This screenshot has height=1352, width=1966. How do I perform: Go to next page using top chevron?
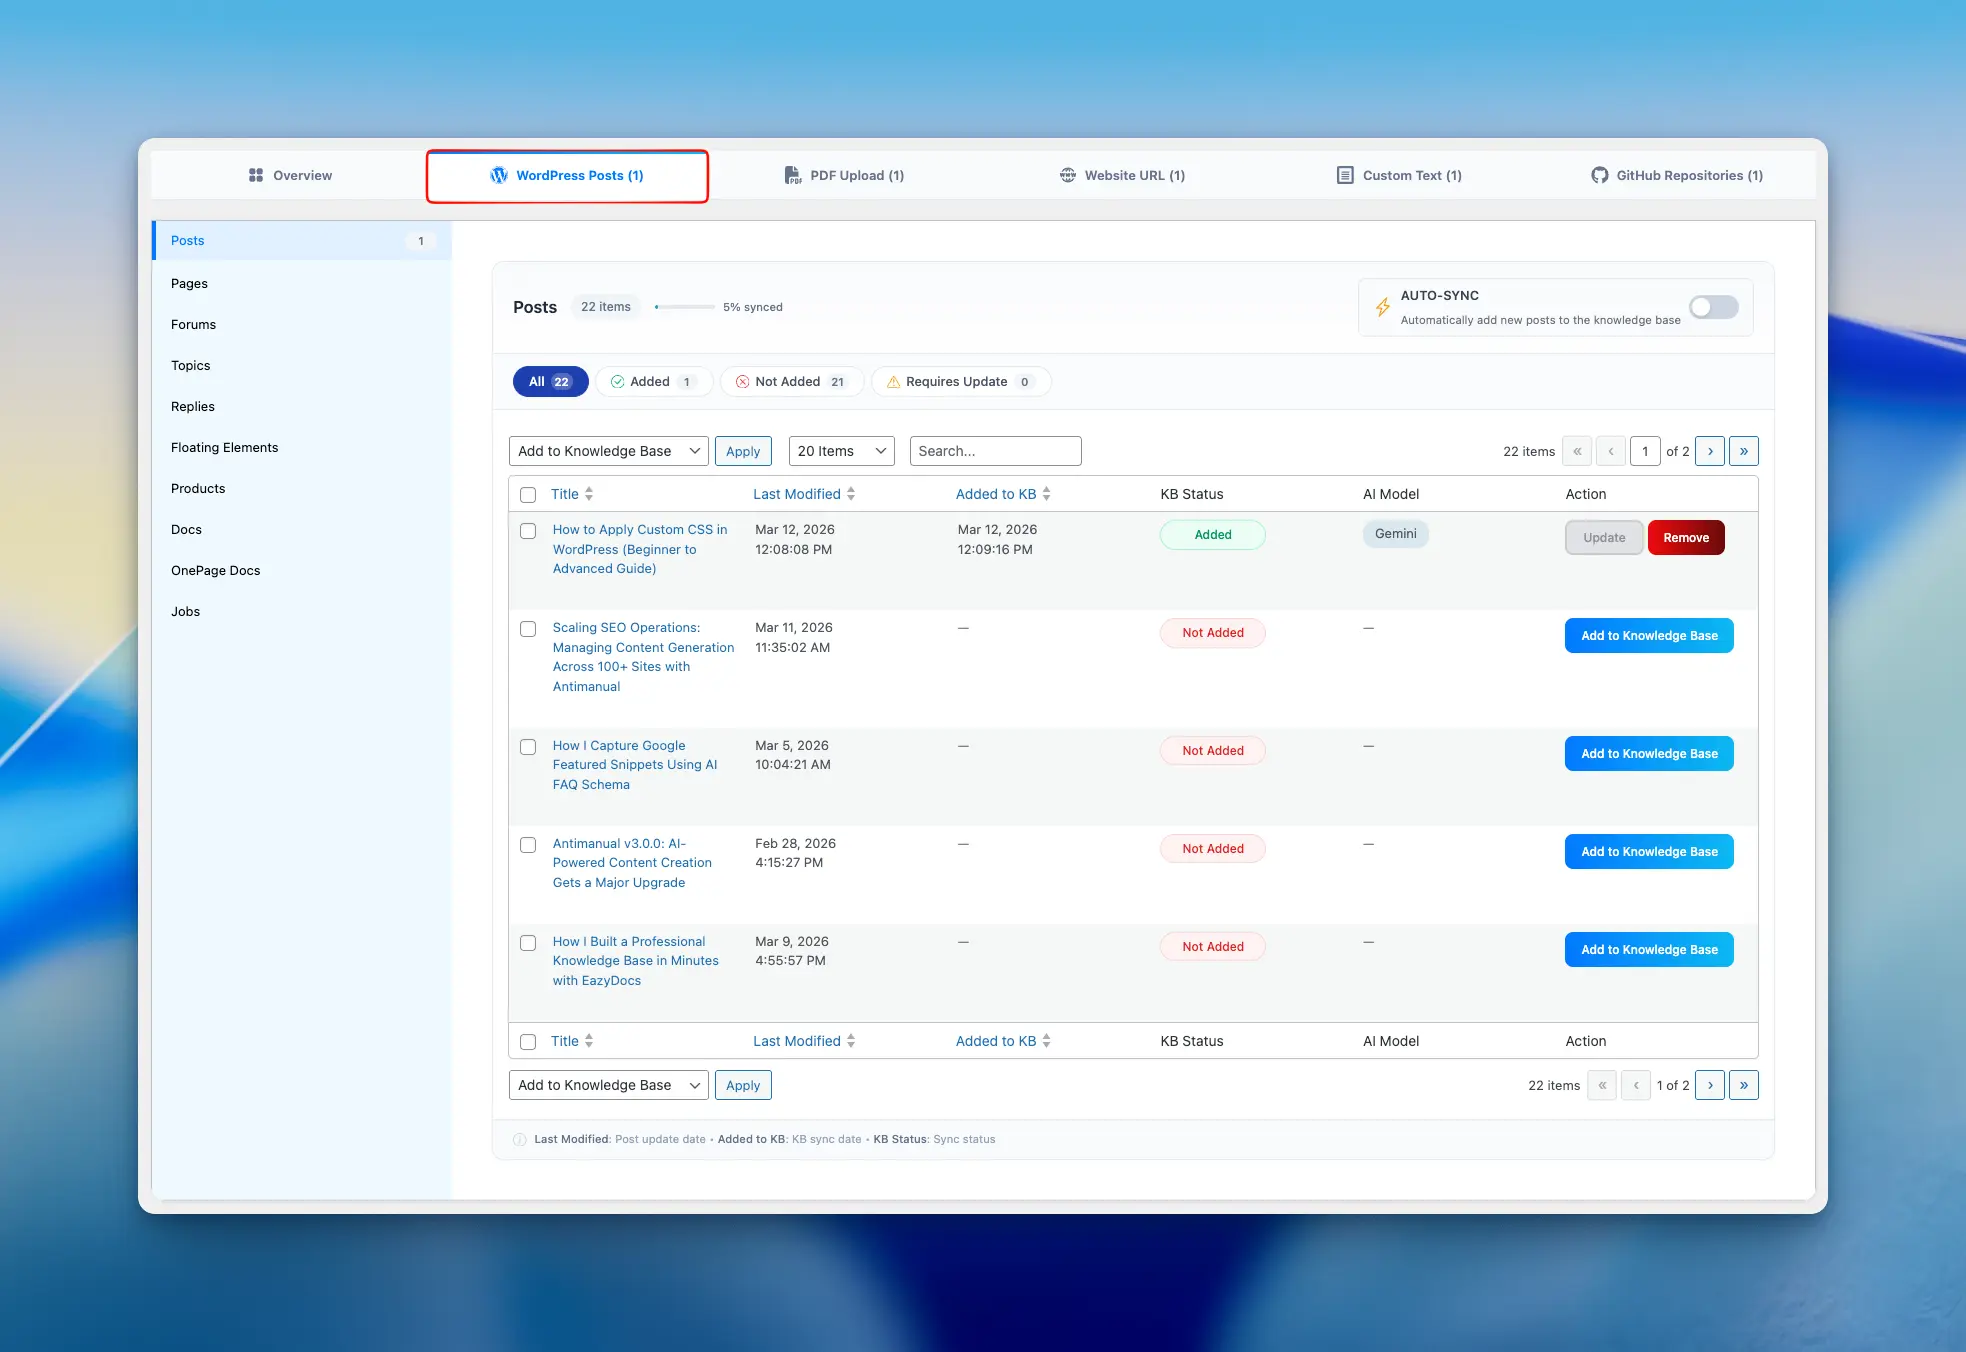(1710, 451)
